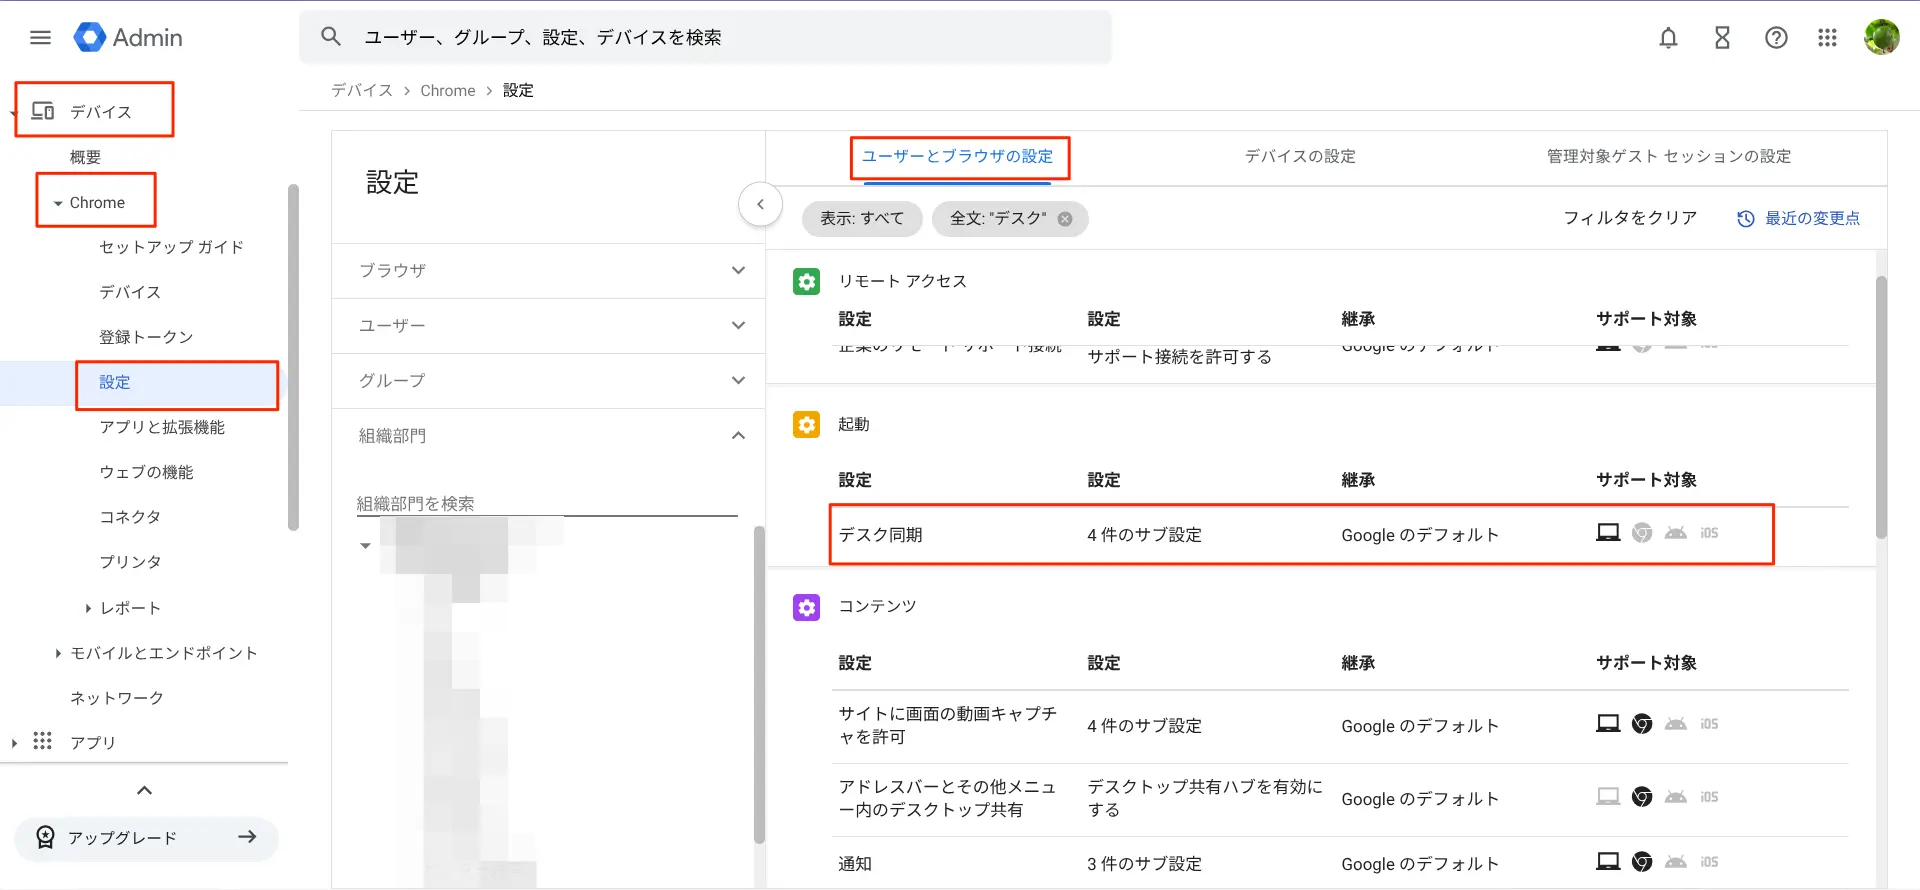Collapse the left settings panel arrow
1920x890 pixels.
[760, 205]
